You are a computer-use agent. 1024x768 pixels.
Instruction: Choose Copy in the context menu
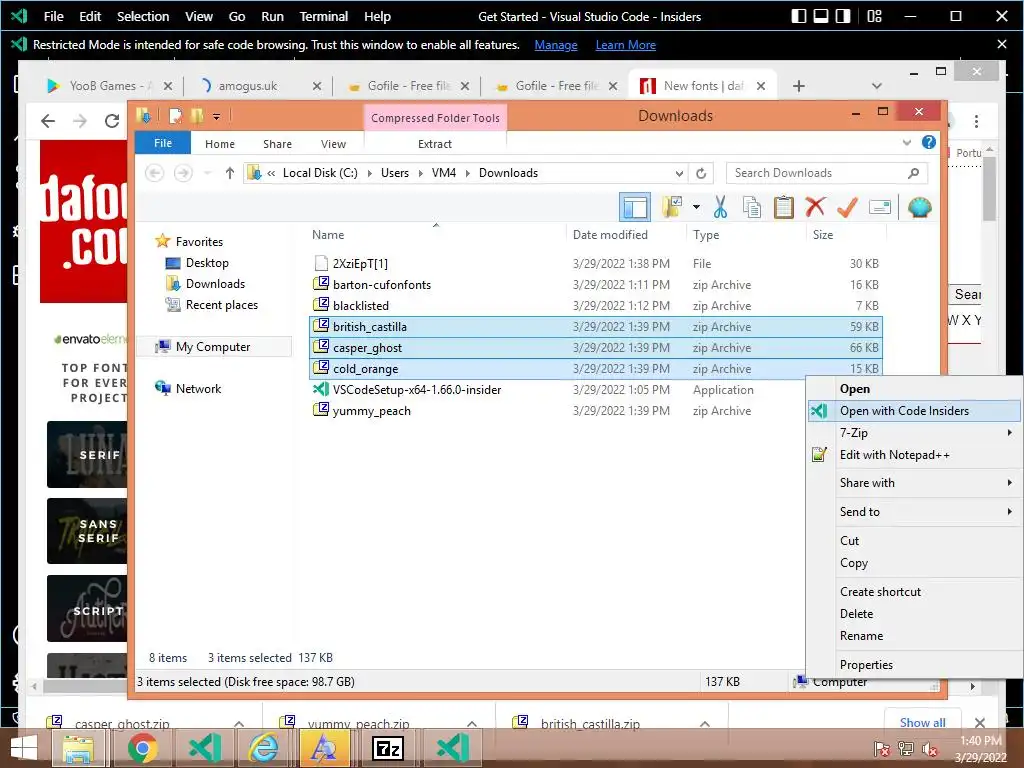pyautogui.click(x=914, y=563)
